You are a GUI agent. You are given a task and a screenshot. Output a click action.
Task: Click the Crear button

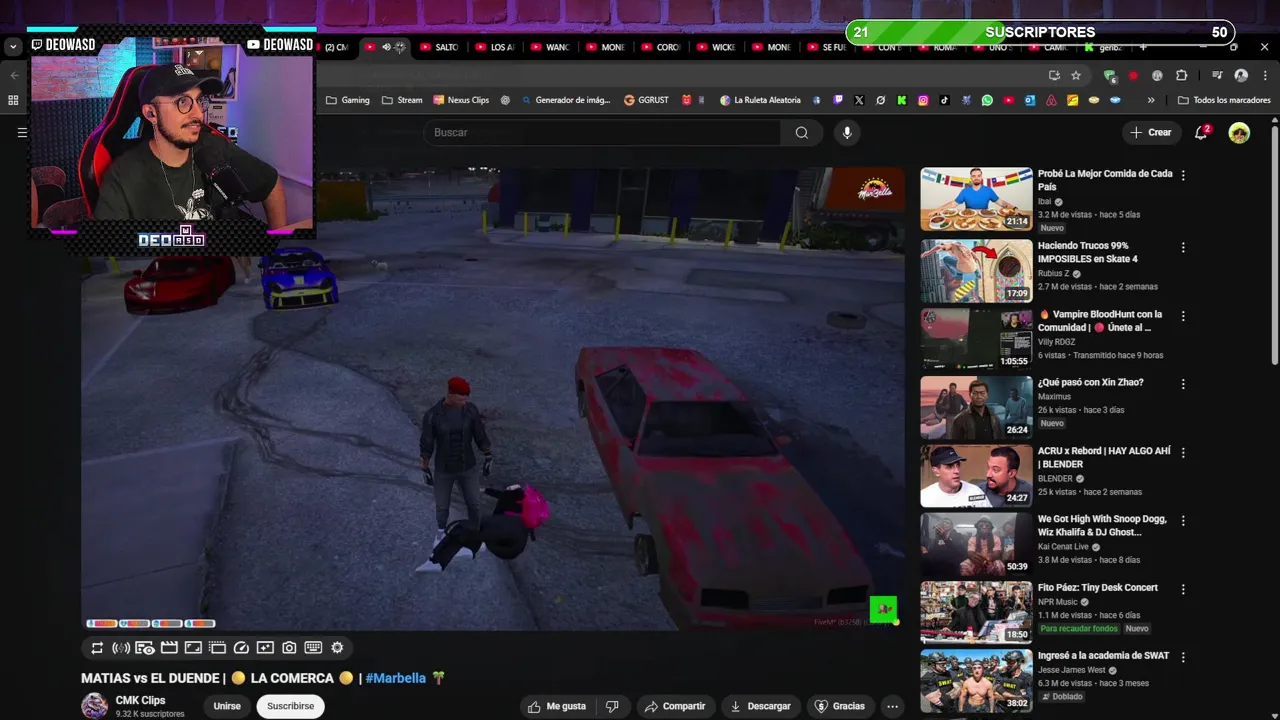[x=1150, y=132]
